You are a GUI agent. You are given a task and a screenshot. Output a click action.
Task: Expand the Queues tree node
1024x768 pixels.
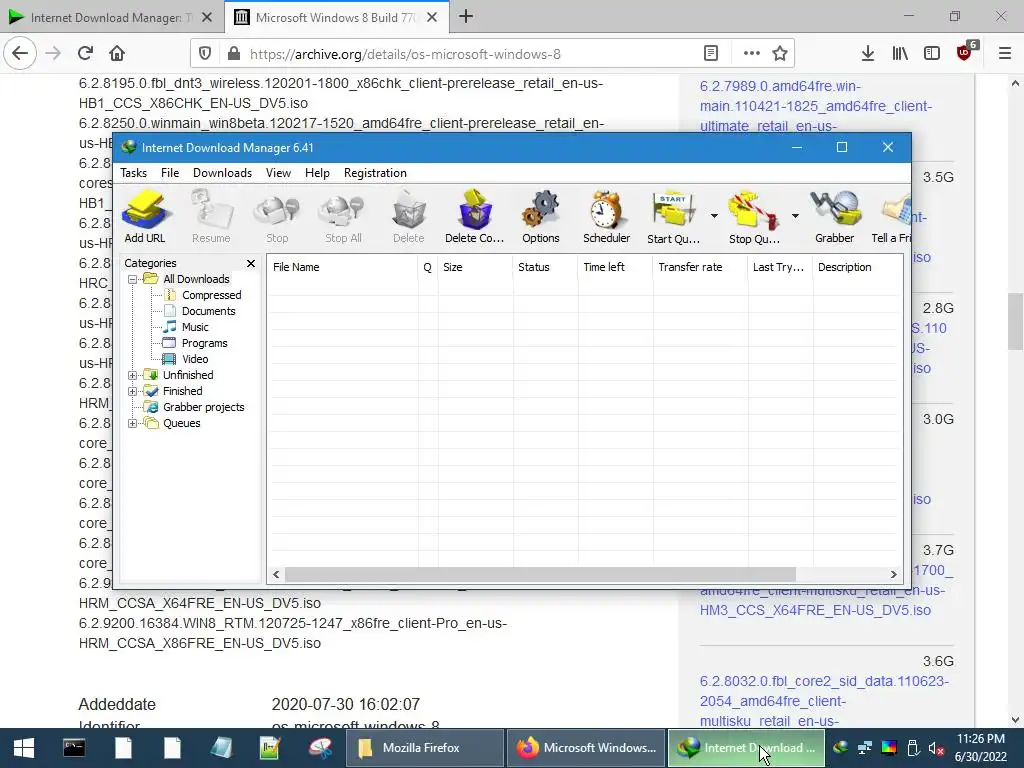click(133, 423)
